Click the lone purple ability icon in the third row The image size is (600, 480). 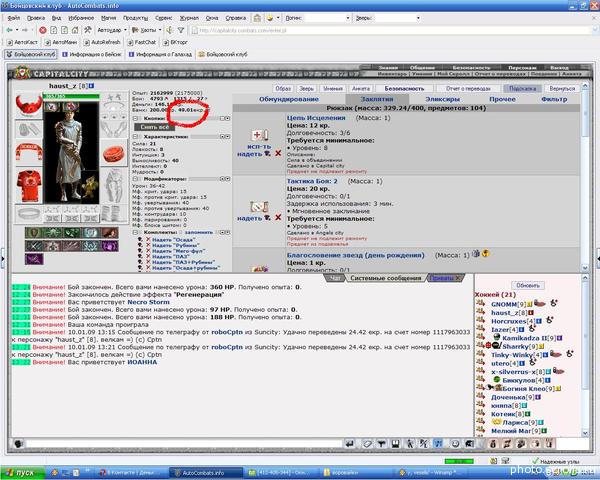click(34, 259)
